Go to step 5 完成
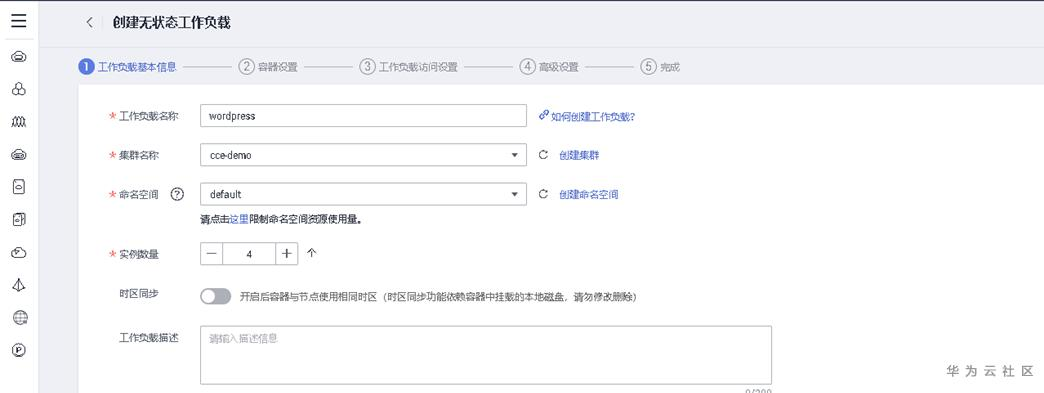1044x393 pixels. pos(660,67)
